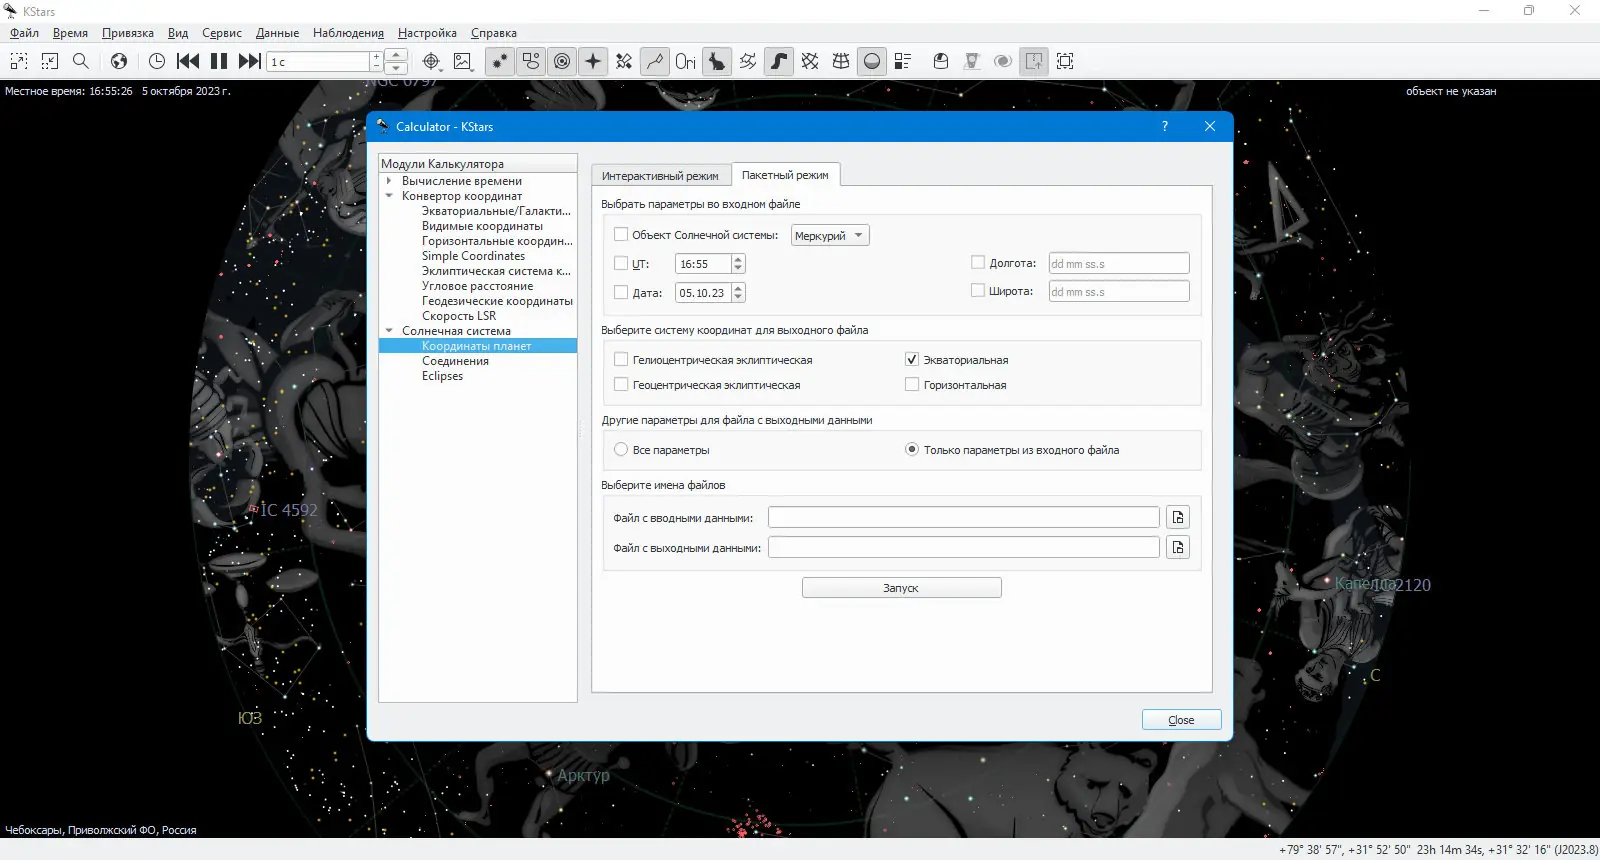Expand the Вычисление времени tree node

[x=389, y=181]
